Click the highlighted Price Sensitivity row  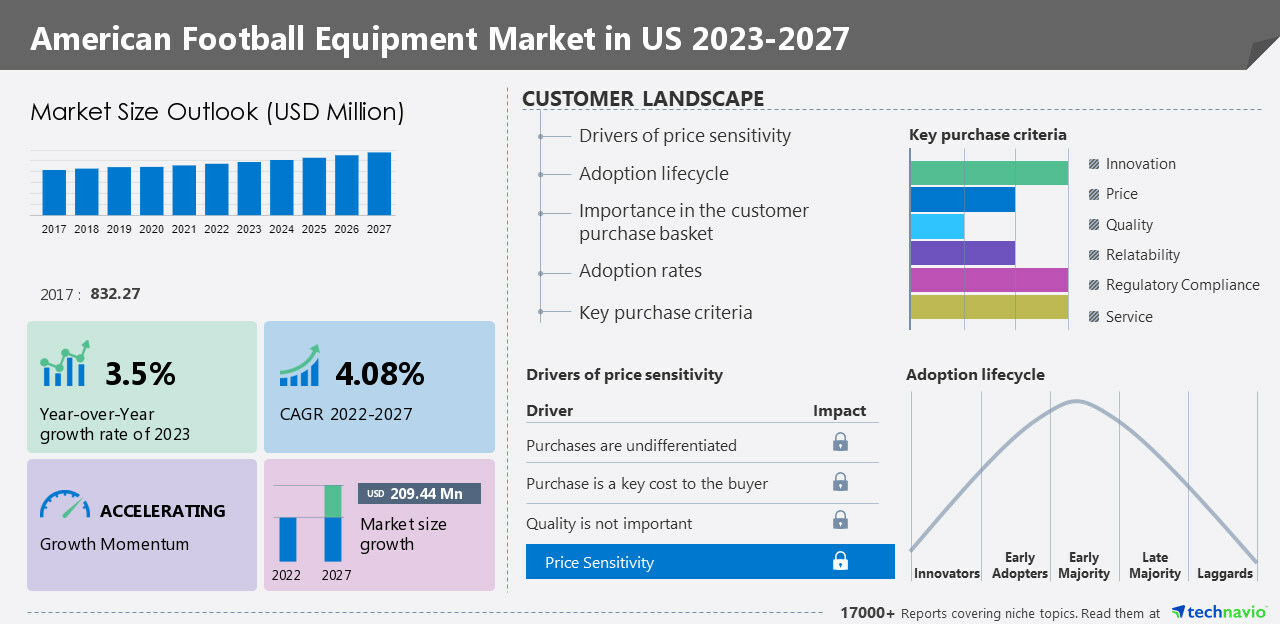(x=710, y=562)
